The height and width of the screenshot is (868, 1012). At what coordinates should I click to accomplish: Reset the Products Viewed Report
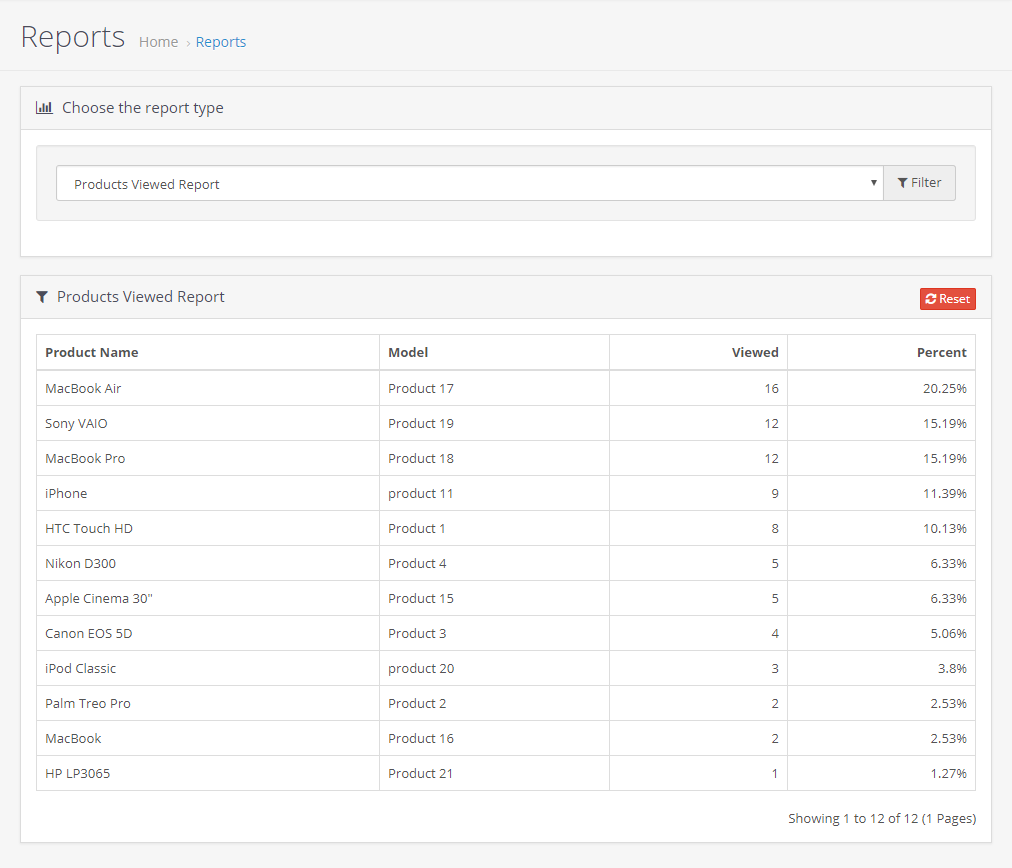tap(947, 299)
